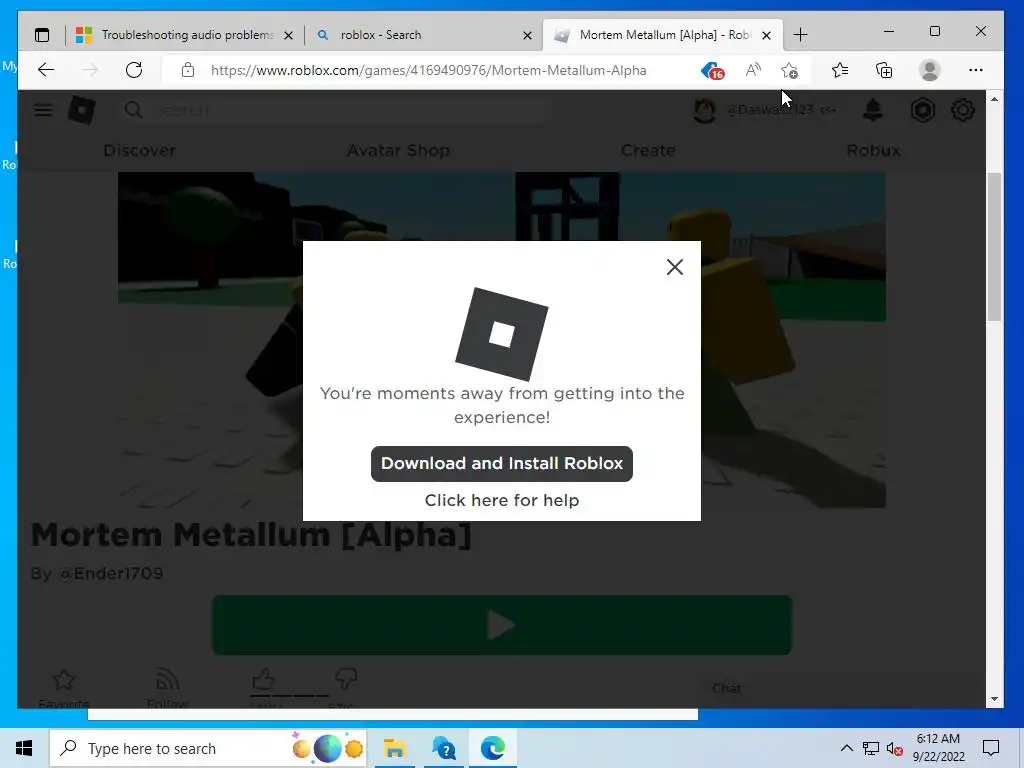Click the green Play button
Screen dimensions: 1024x768
(502, 625)
